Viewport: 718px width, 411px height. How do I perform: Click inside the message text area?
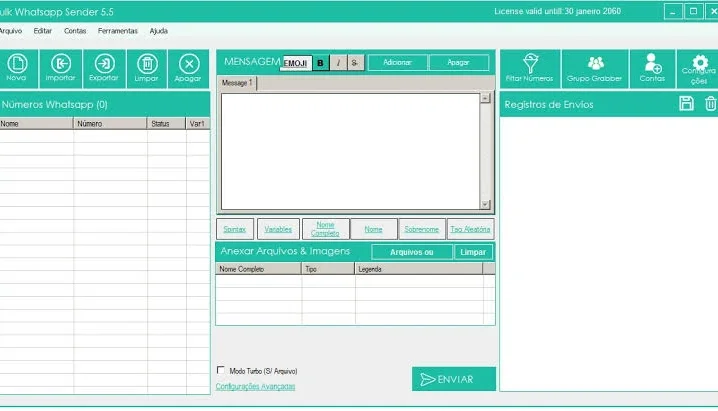click(x=350, y=151)
